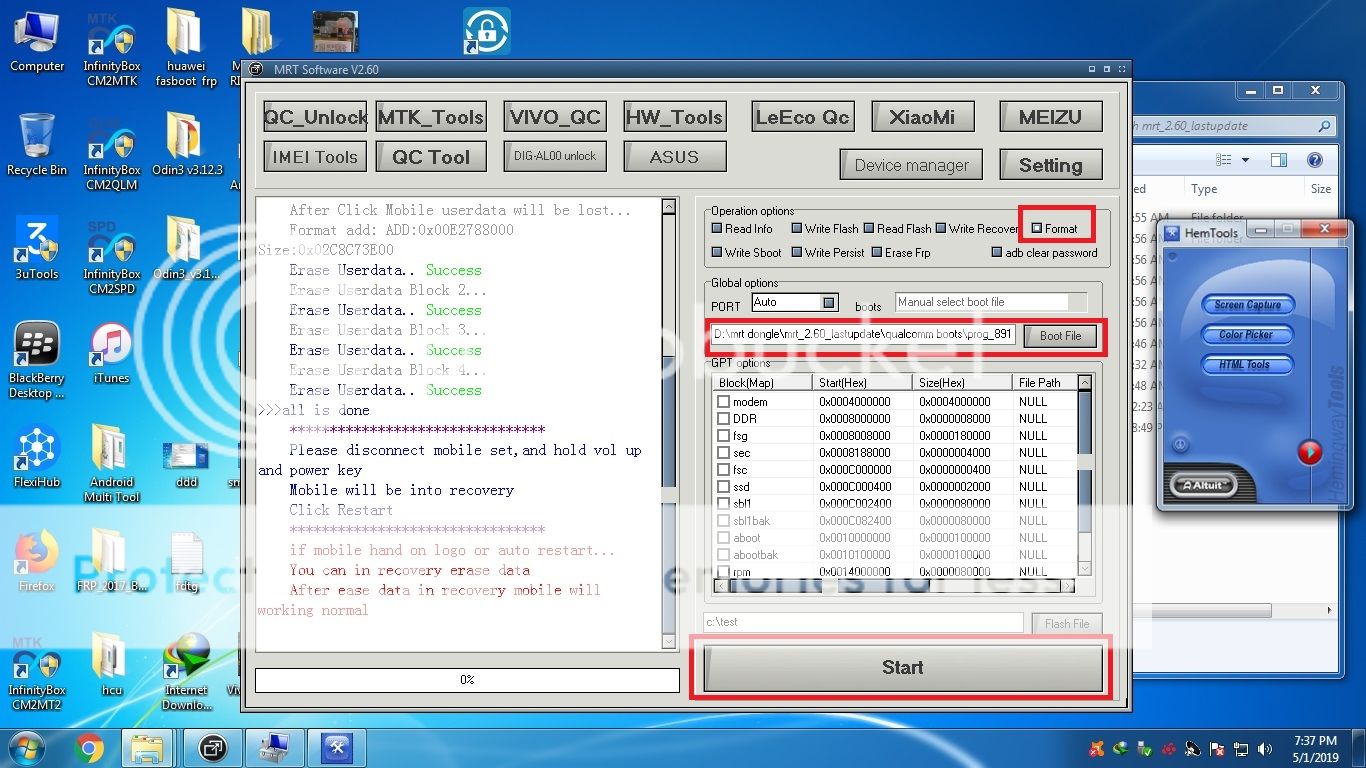1366x768 pixels.
Task: Enable the Format operation checkbox
Action: (x=1037, y=229)
